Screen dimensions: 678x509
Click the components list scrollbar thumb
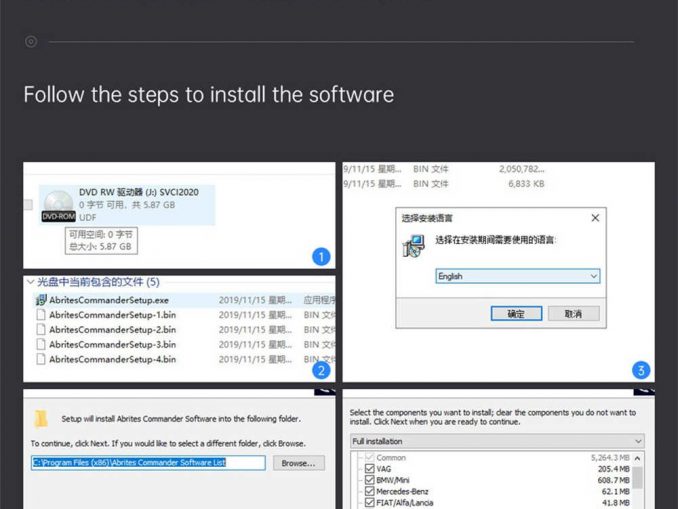[x=638, y=477]
